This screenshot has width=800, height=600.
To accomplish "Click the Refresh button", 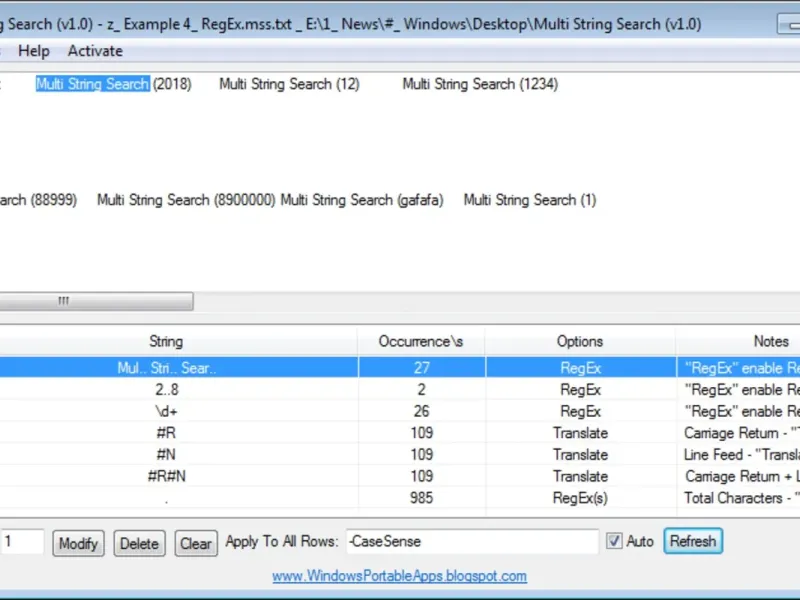I will click(x=693, y=541).
